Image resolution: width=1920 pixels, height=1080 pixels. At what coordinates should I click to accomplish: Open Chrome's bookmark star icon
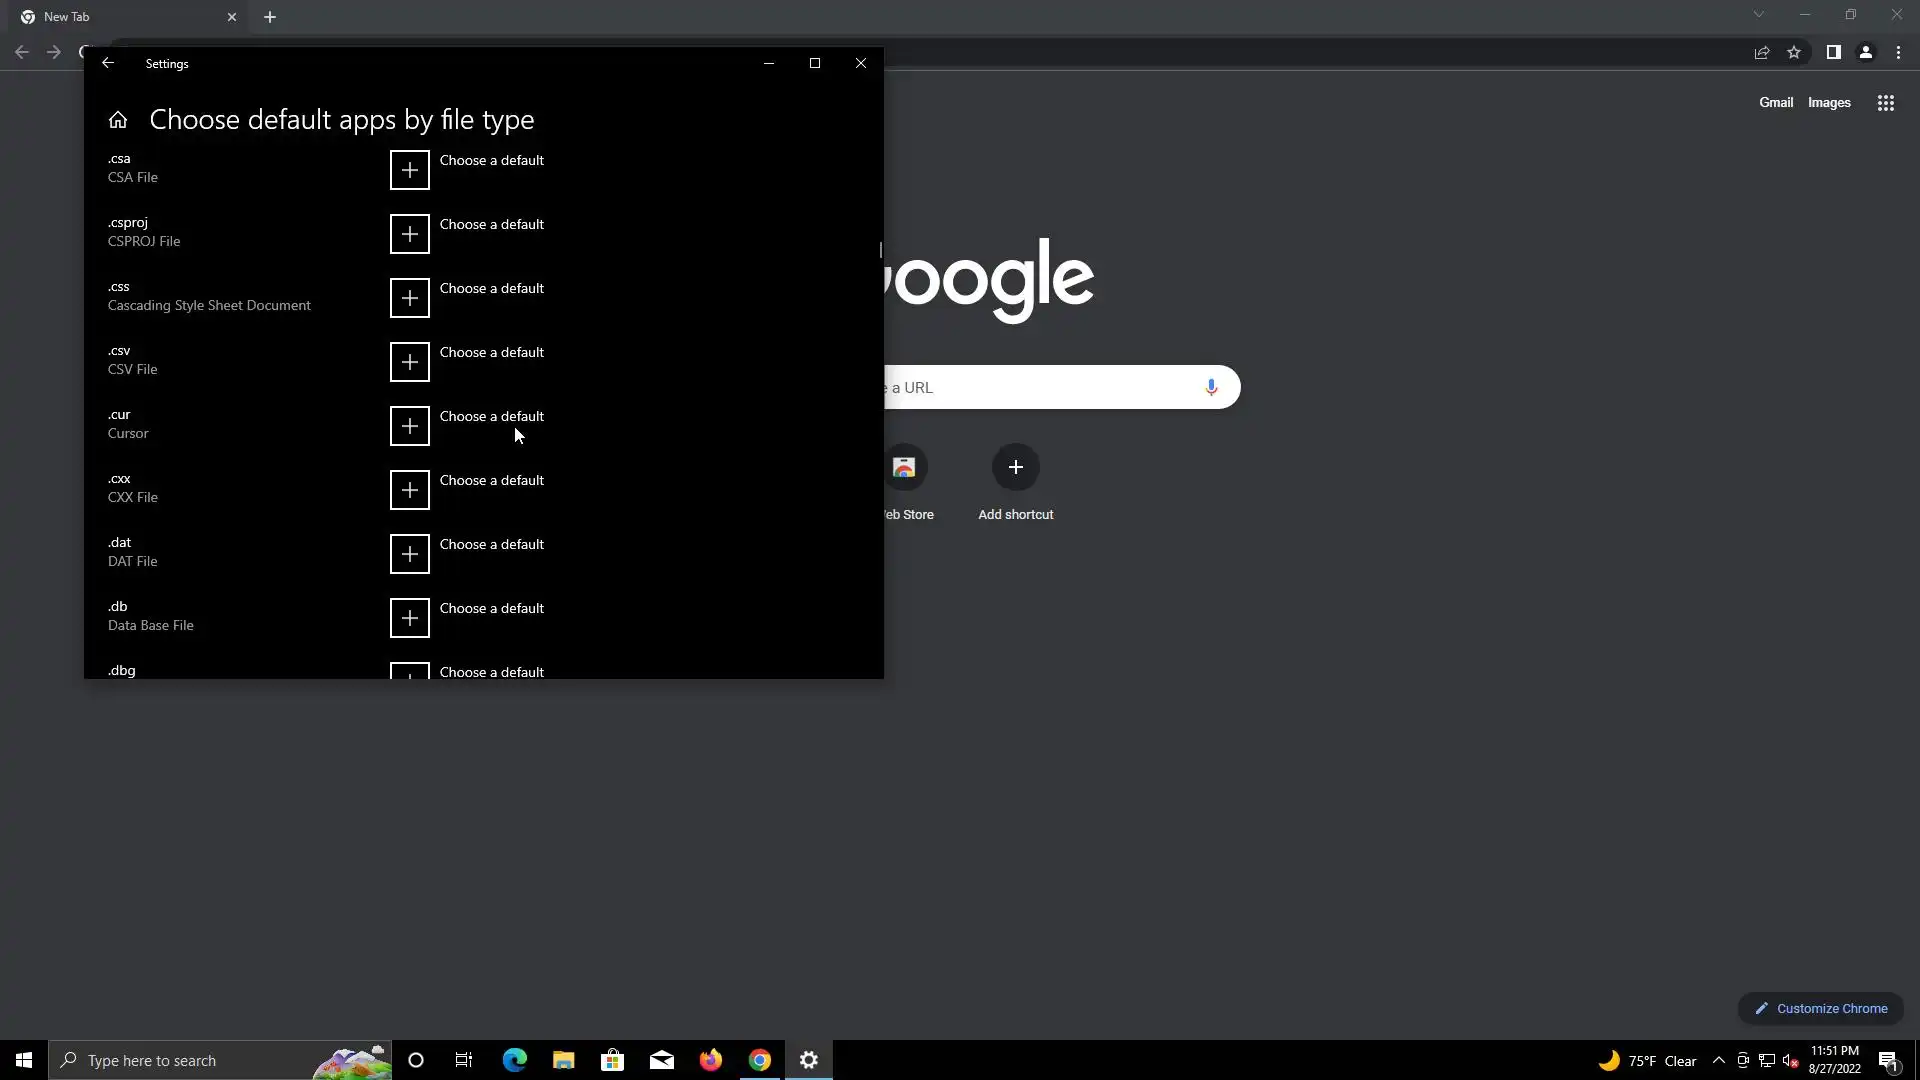1794,52
